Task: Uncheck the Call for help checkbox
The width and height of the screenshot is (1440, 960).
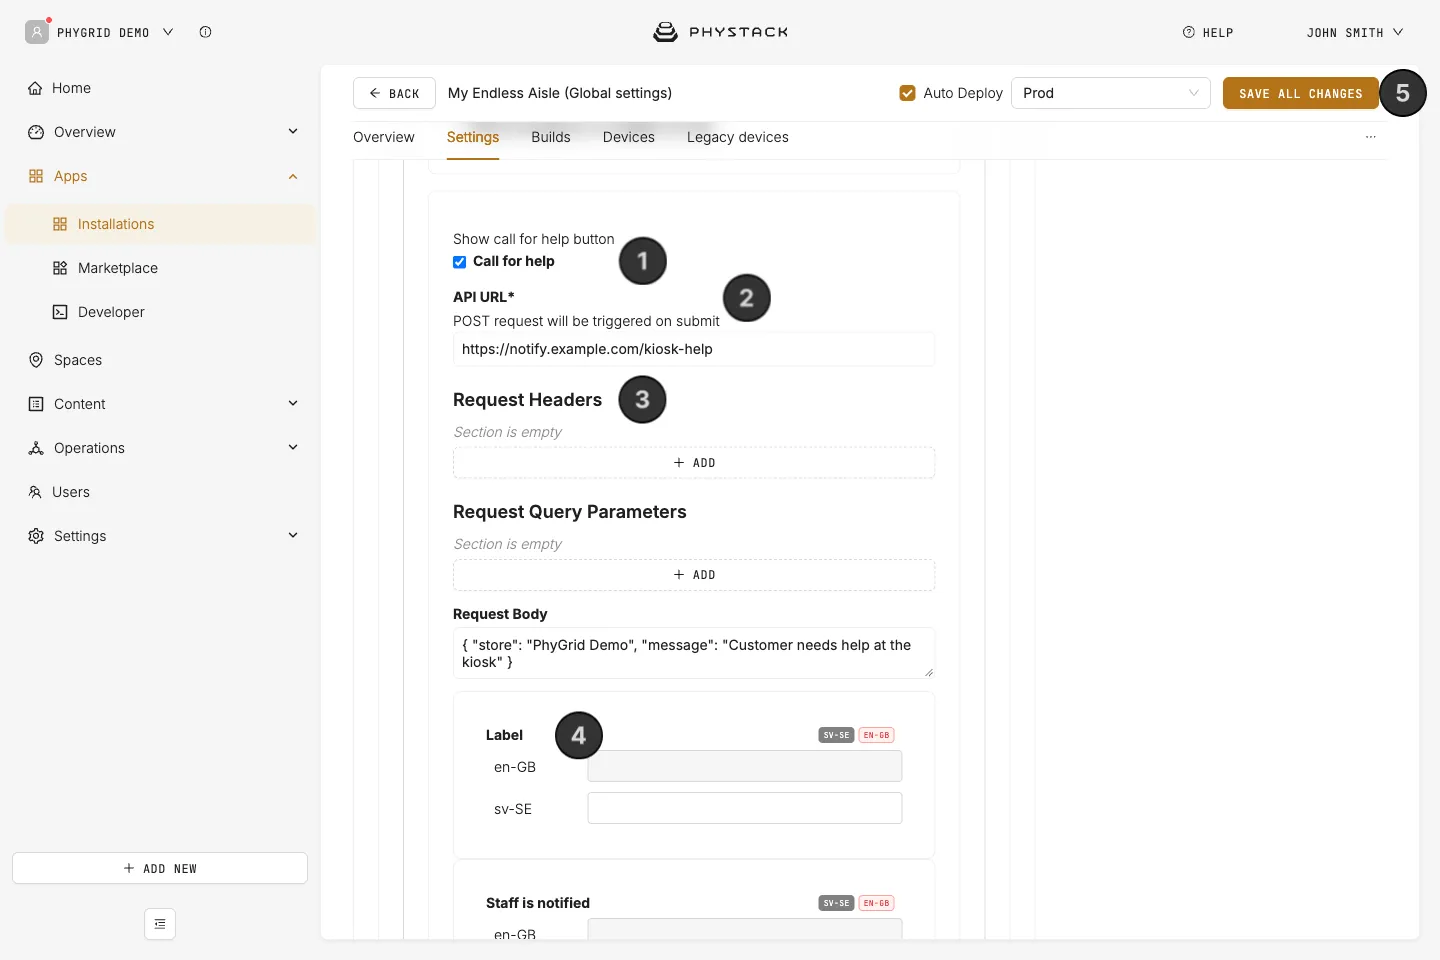Action: pyautogui.click(x=460, y=262)
